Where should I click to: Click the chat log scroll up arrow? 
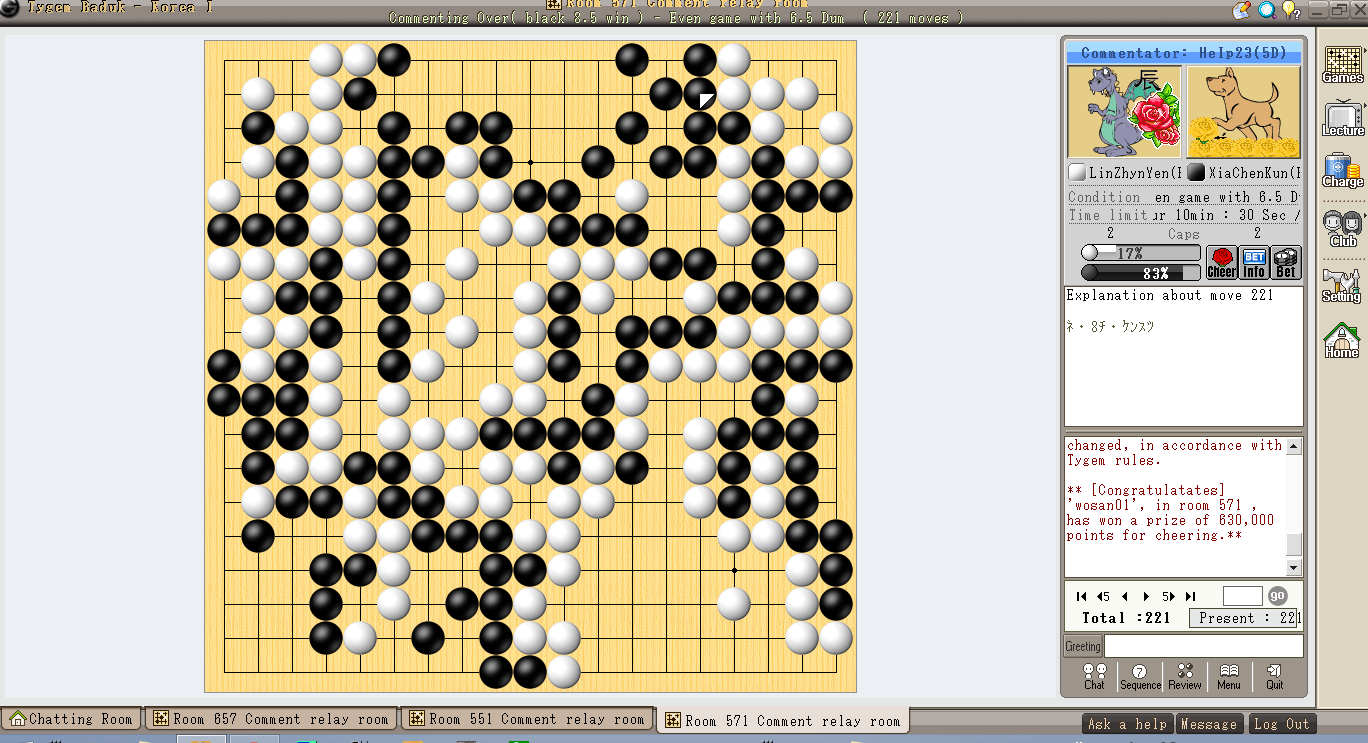1294,446
